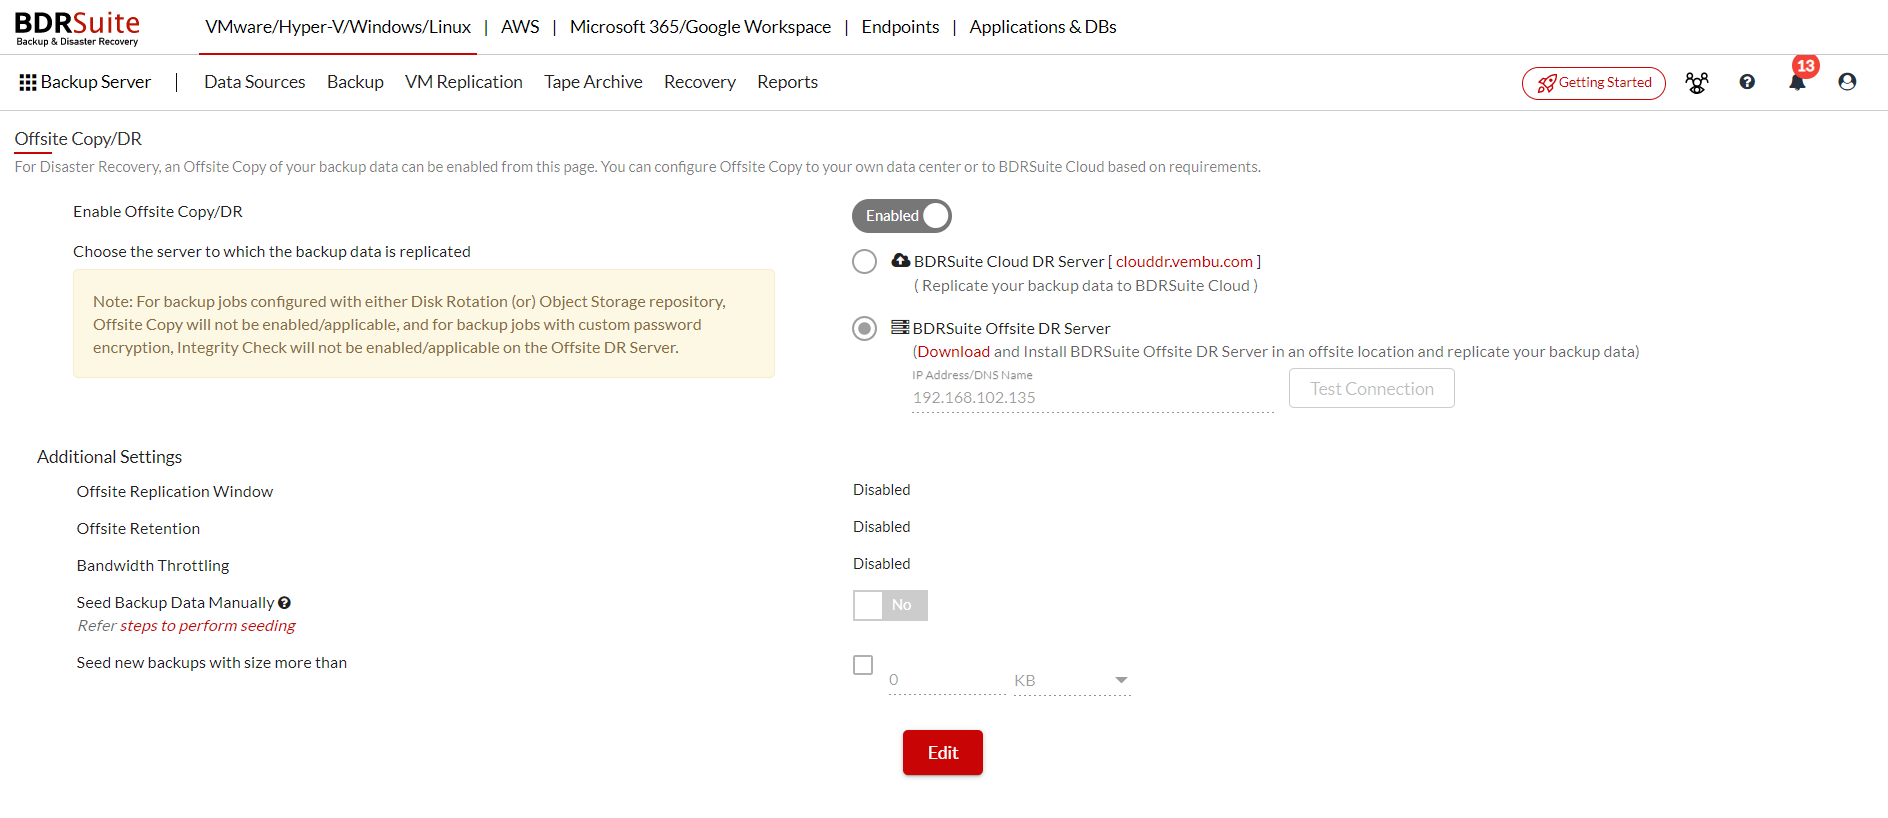Open the VM Replication menu
The image size is (1888, 818).
(464, 82)
